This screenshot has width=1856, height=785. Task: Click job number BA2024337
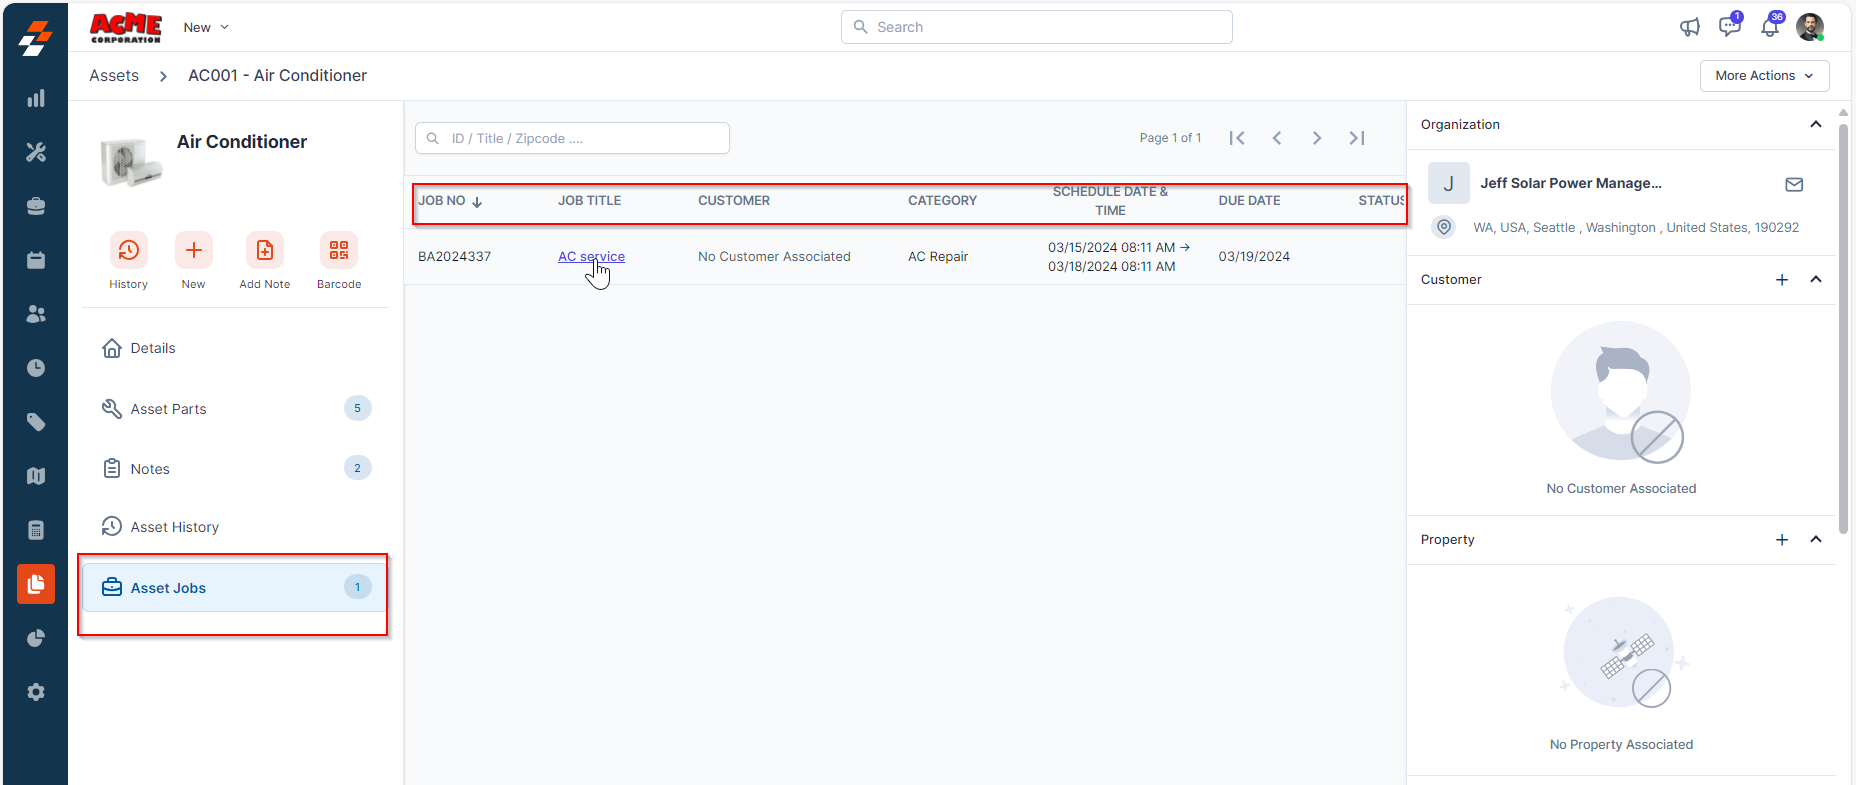tap(455, 257)
